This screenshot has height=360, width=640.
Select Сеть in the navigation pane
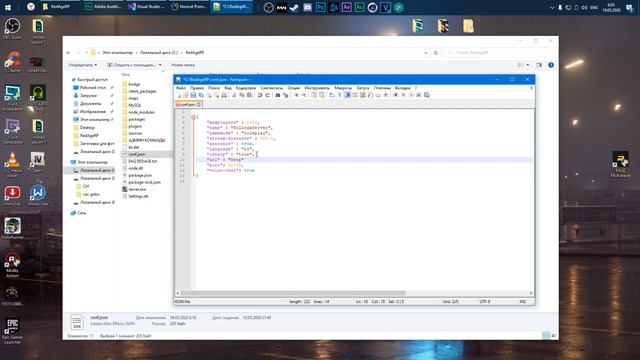[x=82, y=213]
